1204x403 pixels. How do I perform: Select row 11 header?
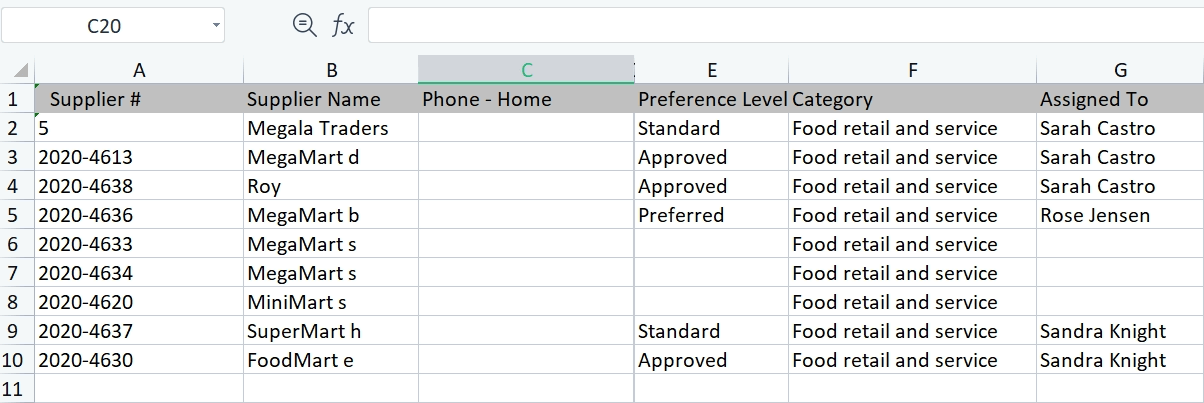pos(17,388)
